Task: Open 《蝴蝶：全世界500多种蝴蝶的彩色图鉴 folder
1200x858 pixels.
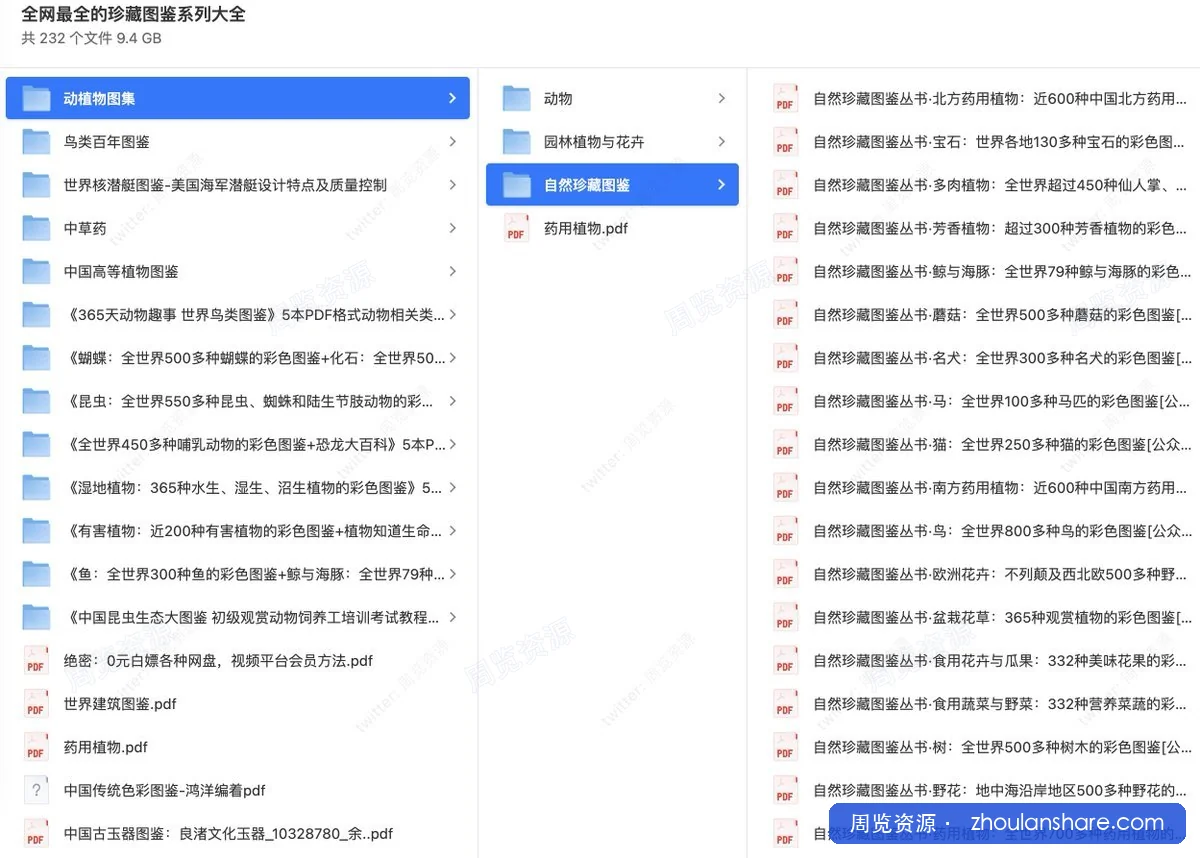Action: coord(238,357)
